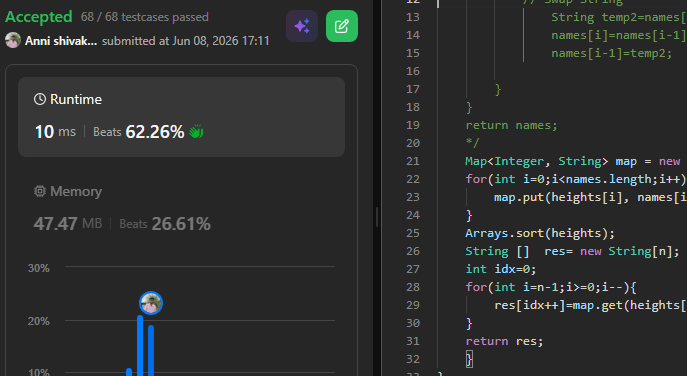Click the Memory chip icon
The width and height of the screenshot is (687, 376).
pos(40,191)
